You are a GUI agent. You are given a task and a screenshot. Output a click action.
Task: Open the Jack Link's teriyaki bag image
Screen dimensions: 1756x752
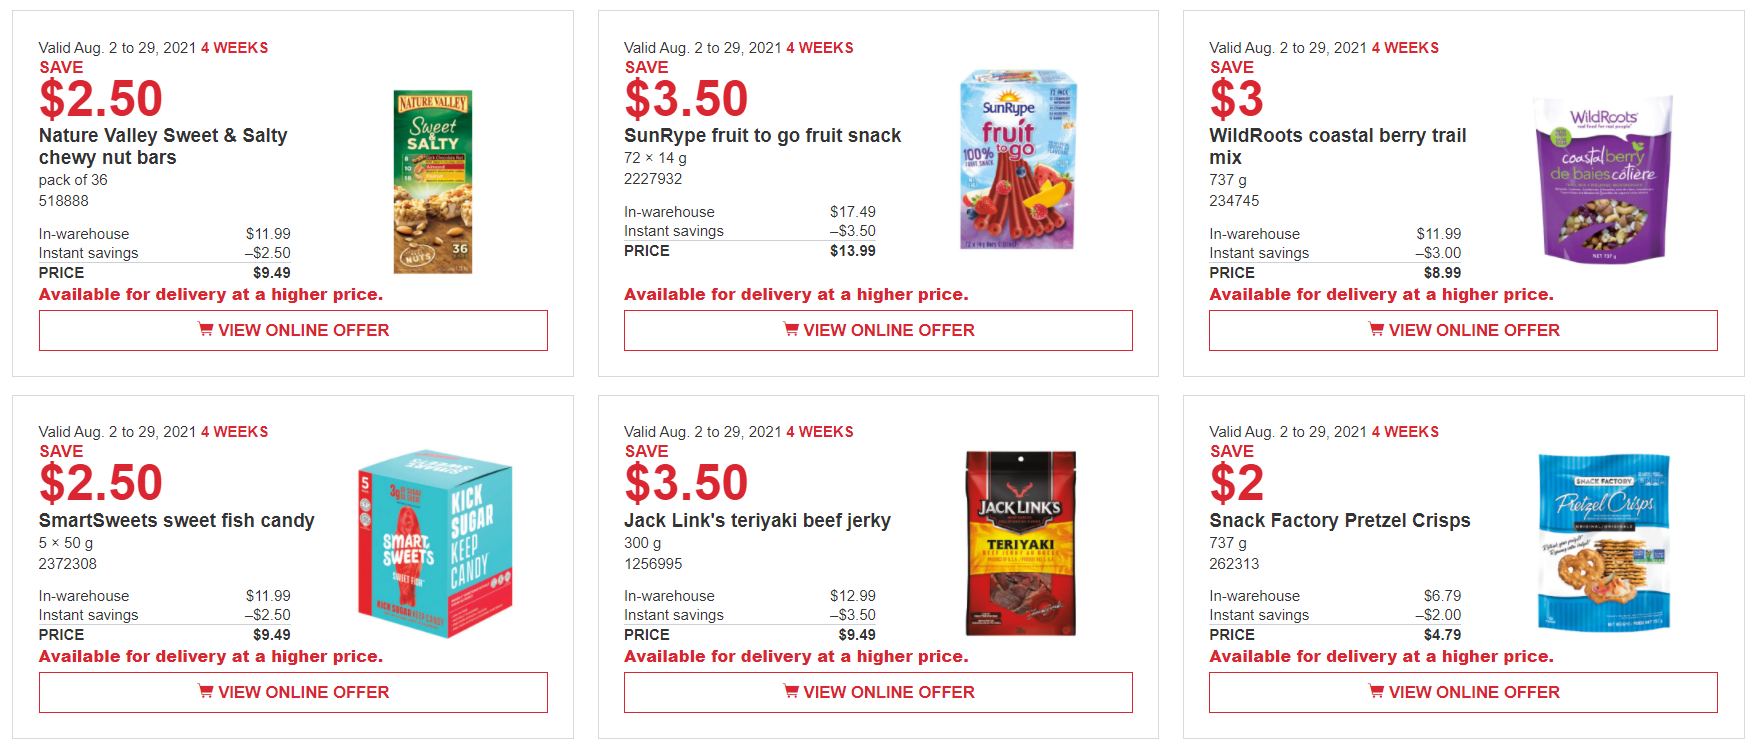1020,543
